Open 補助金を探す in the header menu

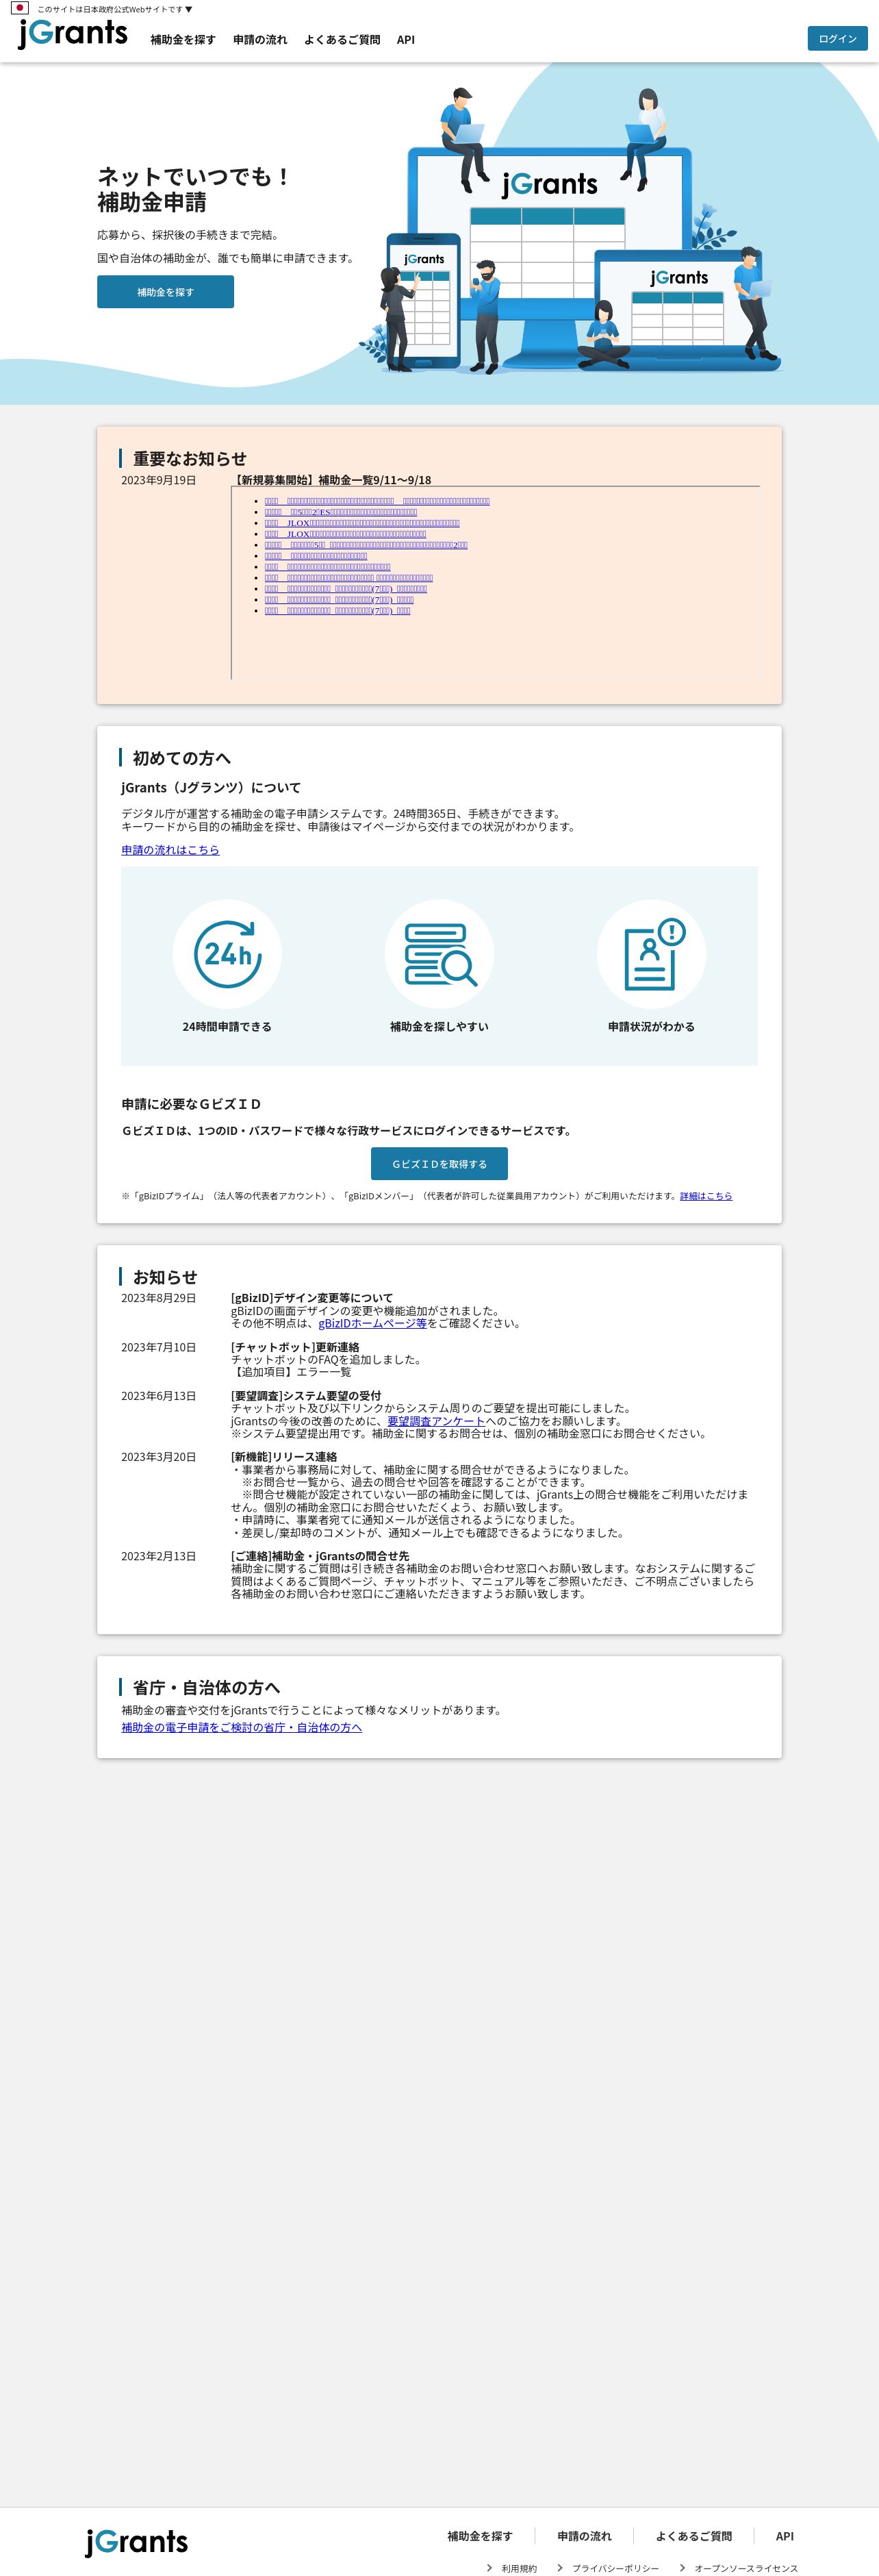click(183, 40)
